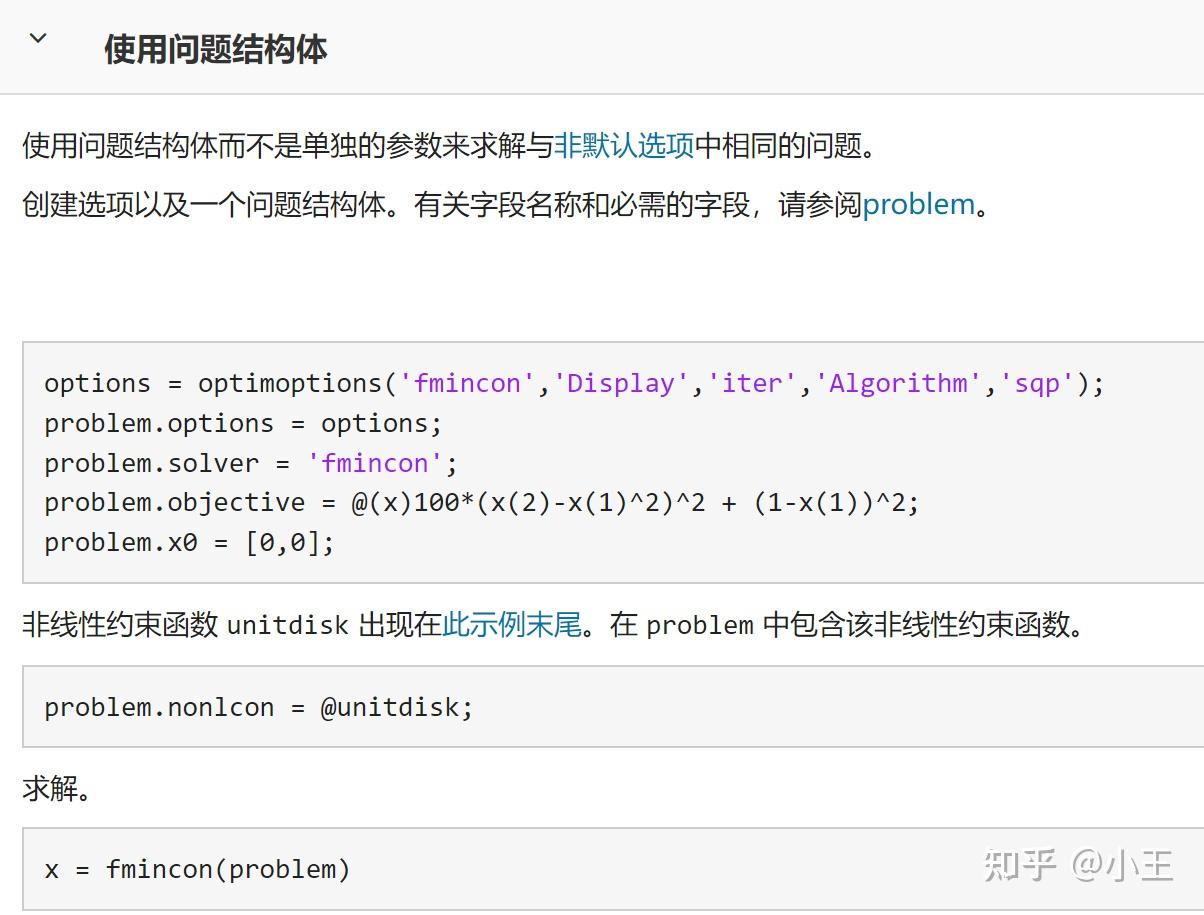Click the optimoptions code line
This screenshot has height=915, width=1204.
[573, 383]
